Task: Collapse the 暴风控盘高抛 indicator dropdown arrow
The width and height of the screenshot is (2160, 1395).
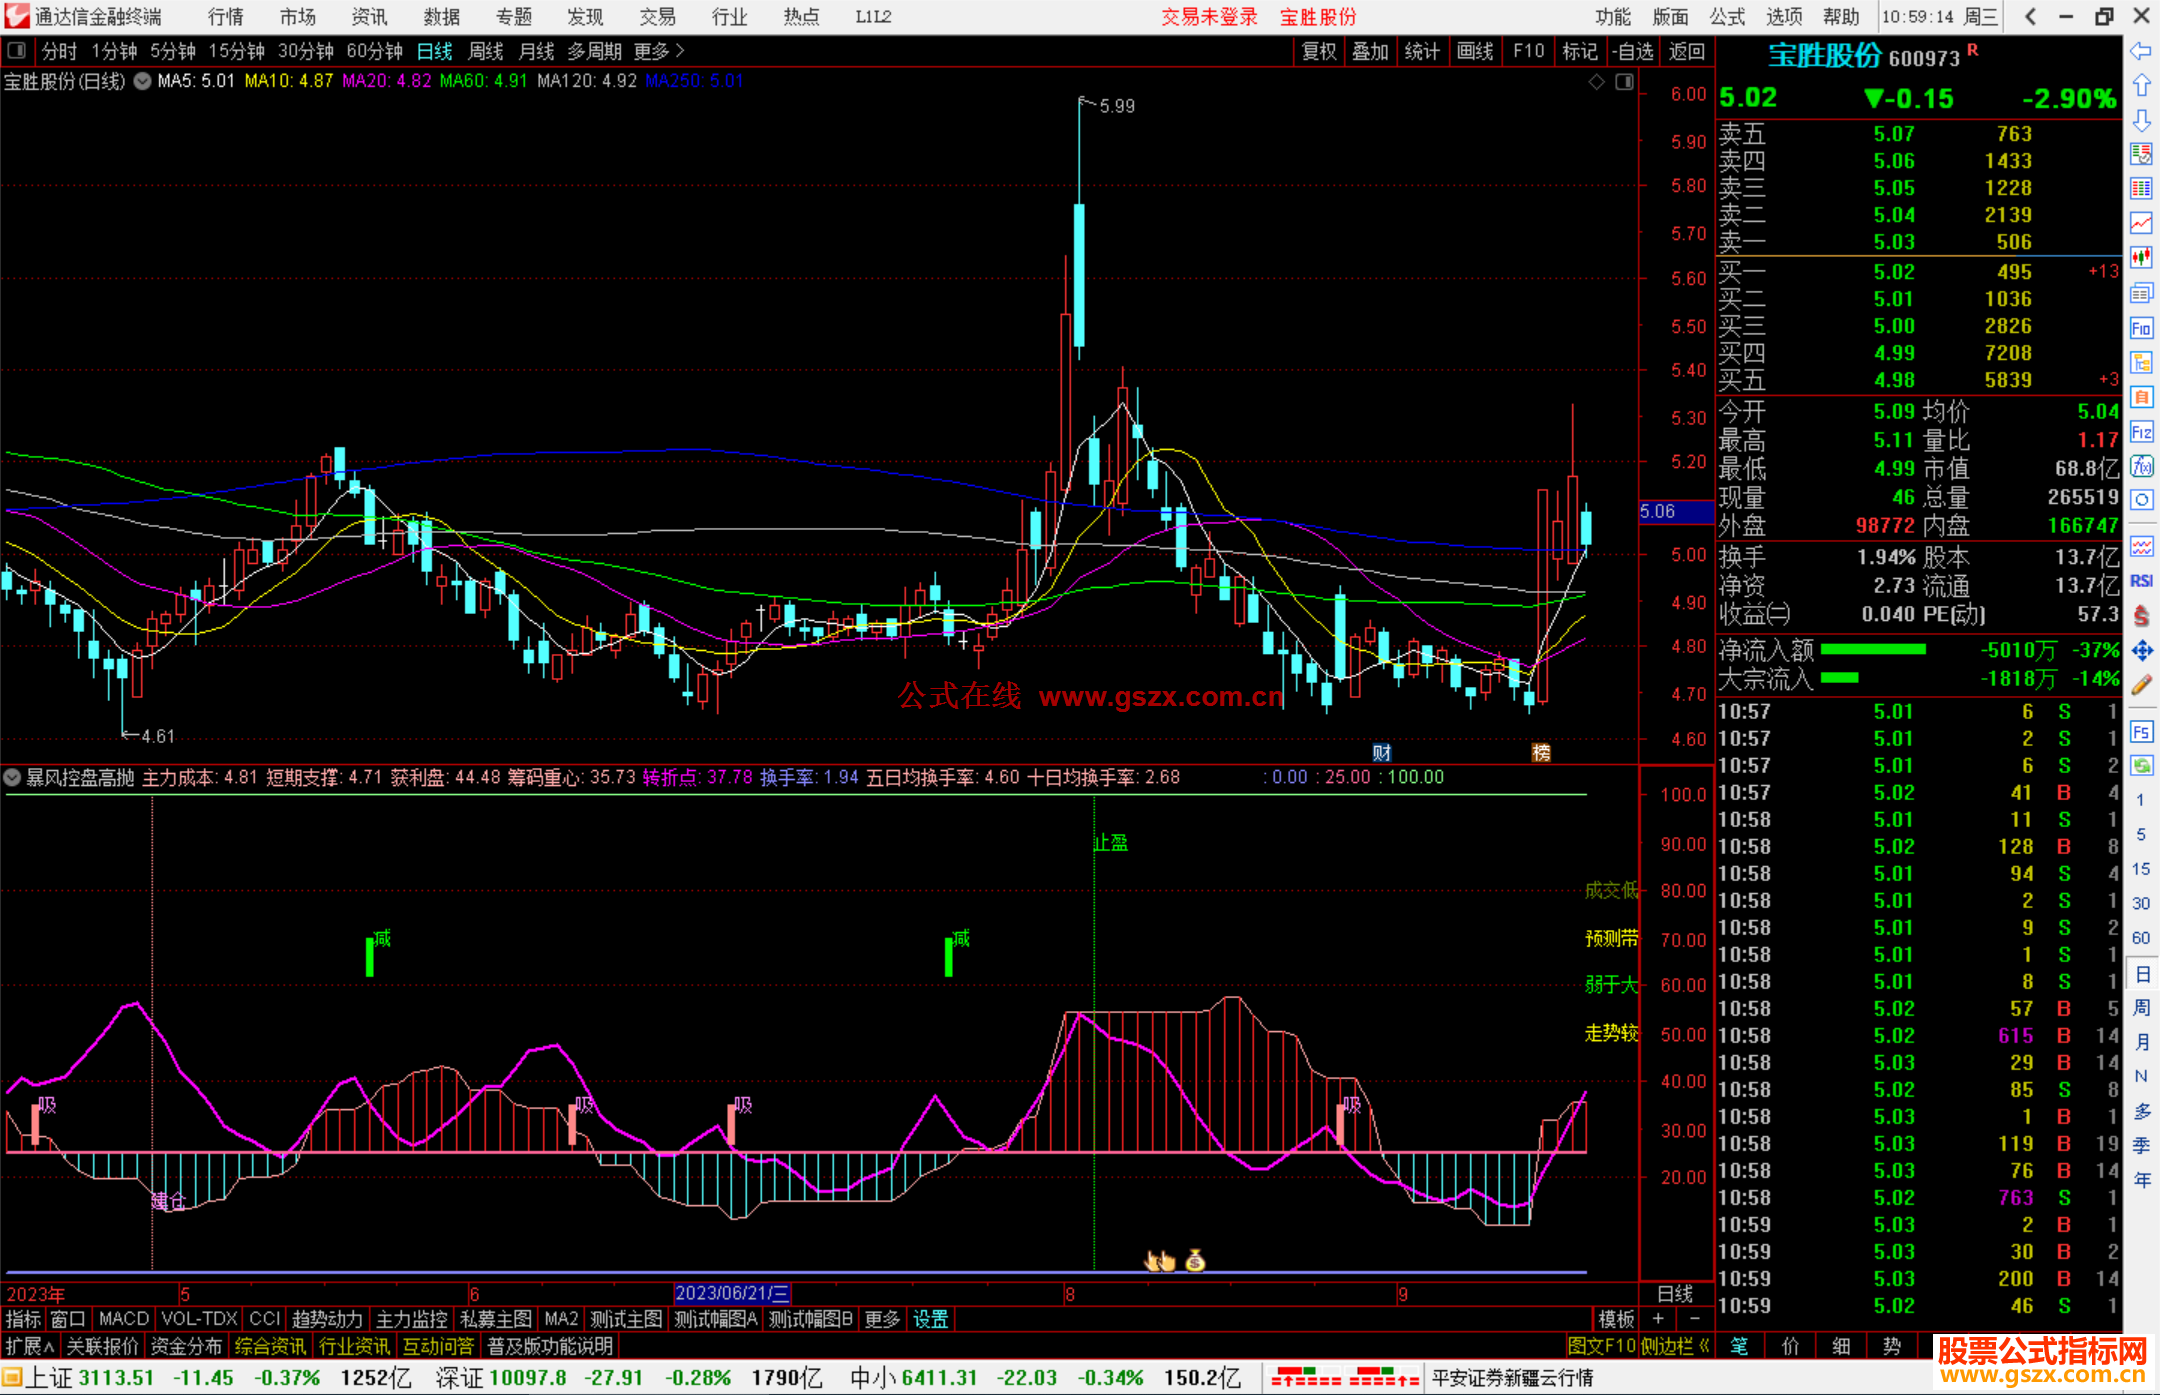Action: 13,777
